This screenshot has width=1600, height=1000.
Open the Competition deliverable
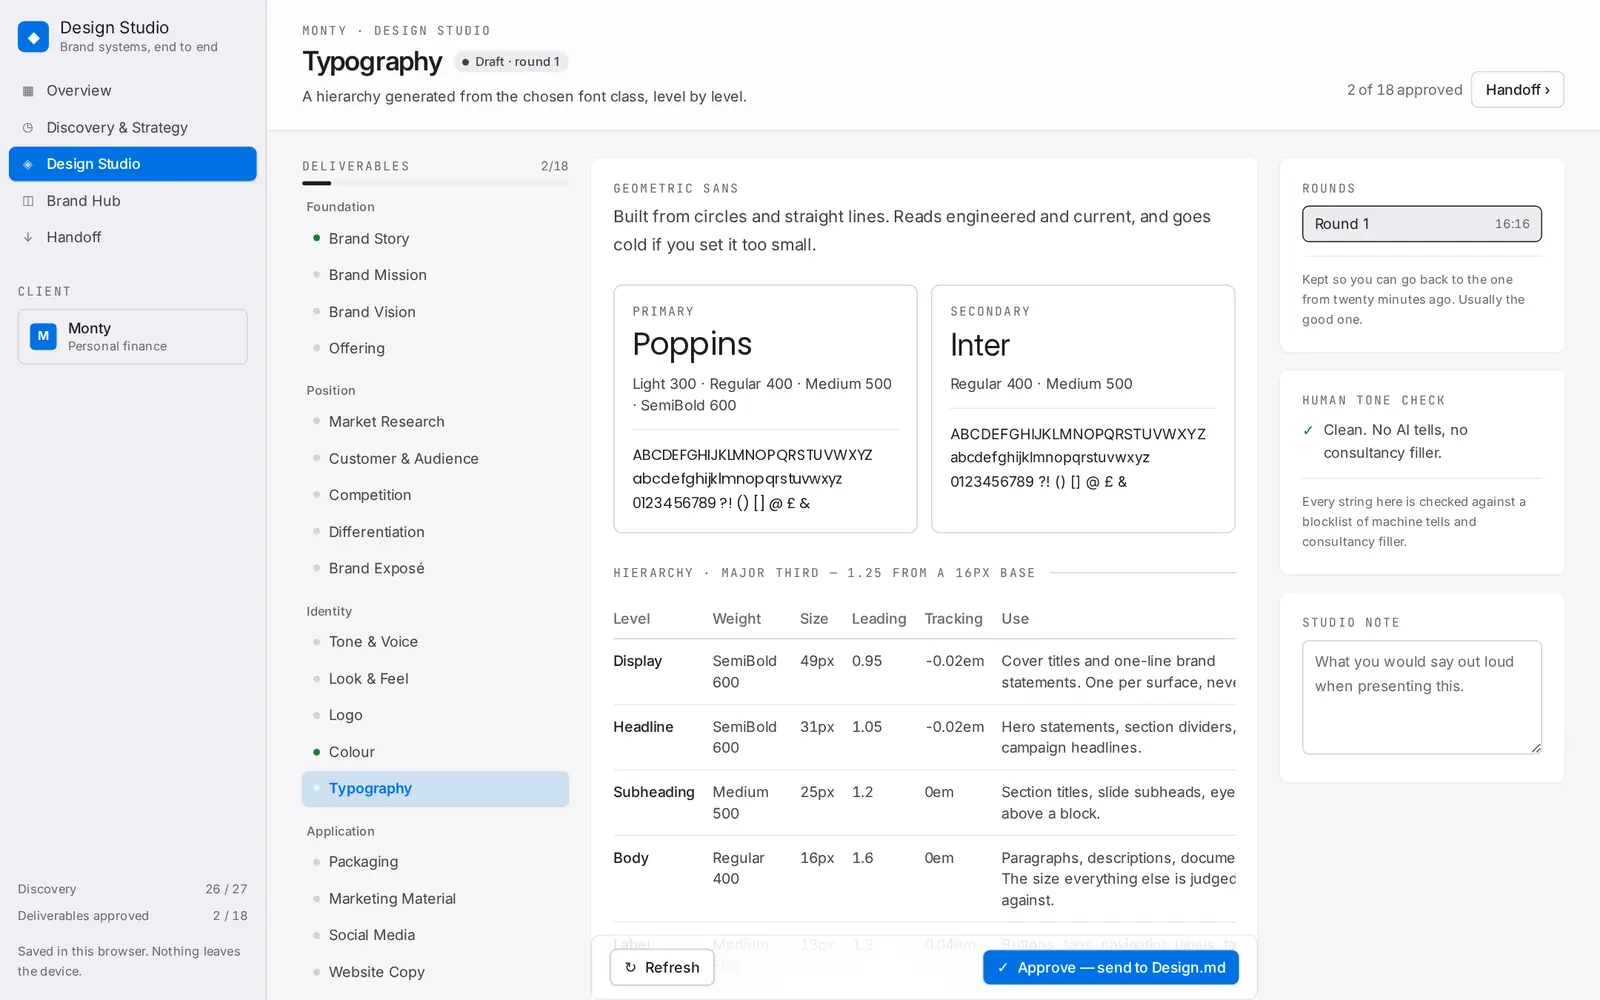tap(436, 495)
